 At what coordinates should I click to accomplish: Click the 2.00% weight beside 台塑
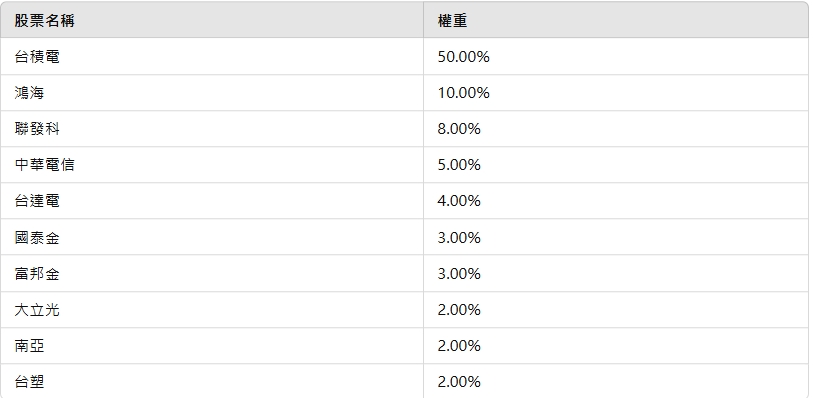(x=459, y=382)
